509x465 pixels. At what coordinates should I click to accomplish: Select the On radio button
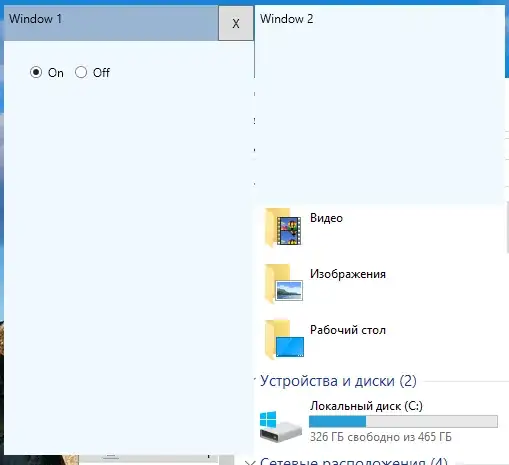click(x=36, y=72)
